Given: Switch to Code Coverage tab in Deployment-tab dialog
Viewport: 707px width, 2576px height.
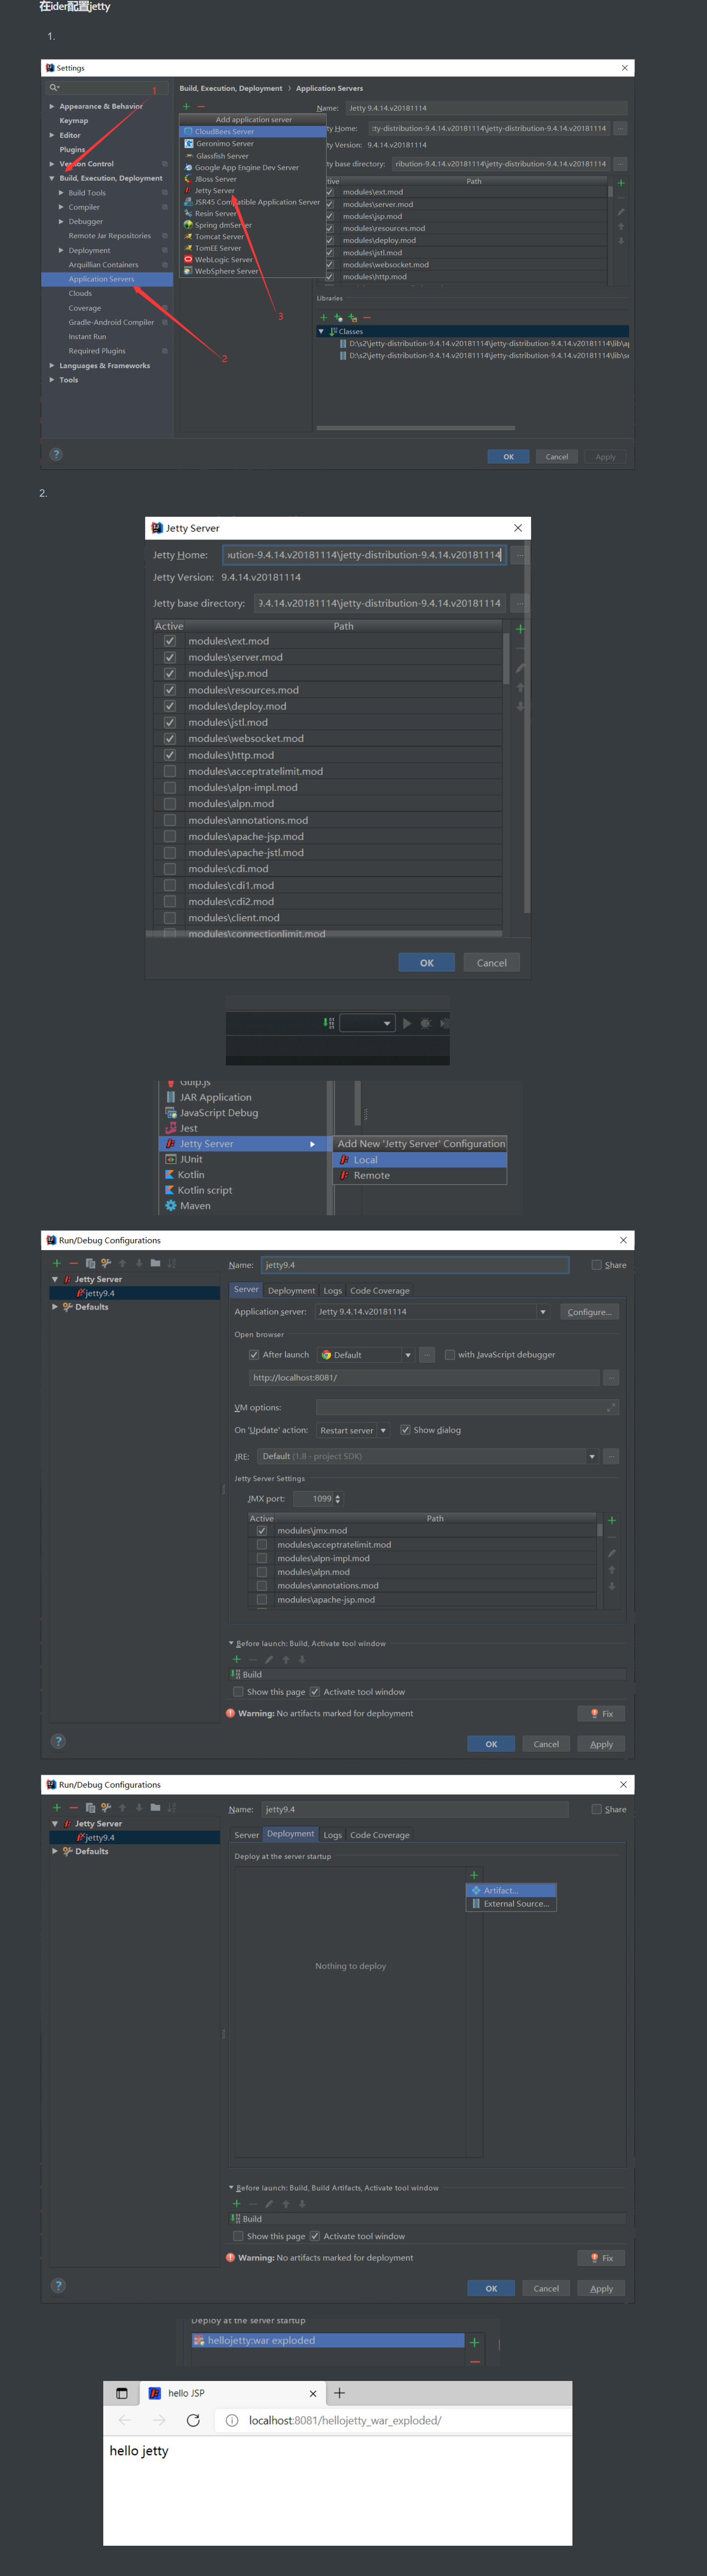Looking at the screenshot, I should [380, 1835].
